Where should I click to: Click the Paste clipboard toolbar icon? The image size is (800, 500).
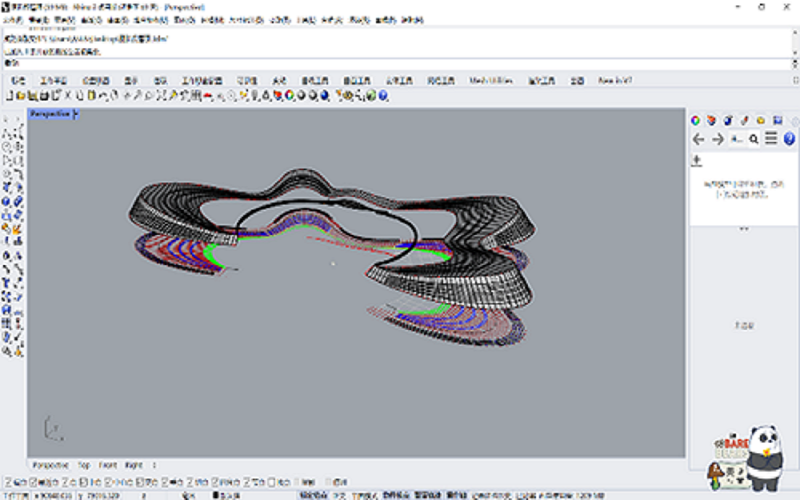[x=91, y=95]
